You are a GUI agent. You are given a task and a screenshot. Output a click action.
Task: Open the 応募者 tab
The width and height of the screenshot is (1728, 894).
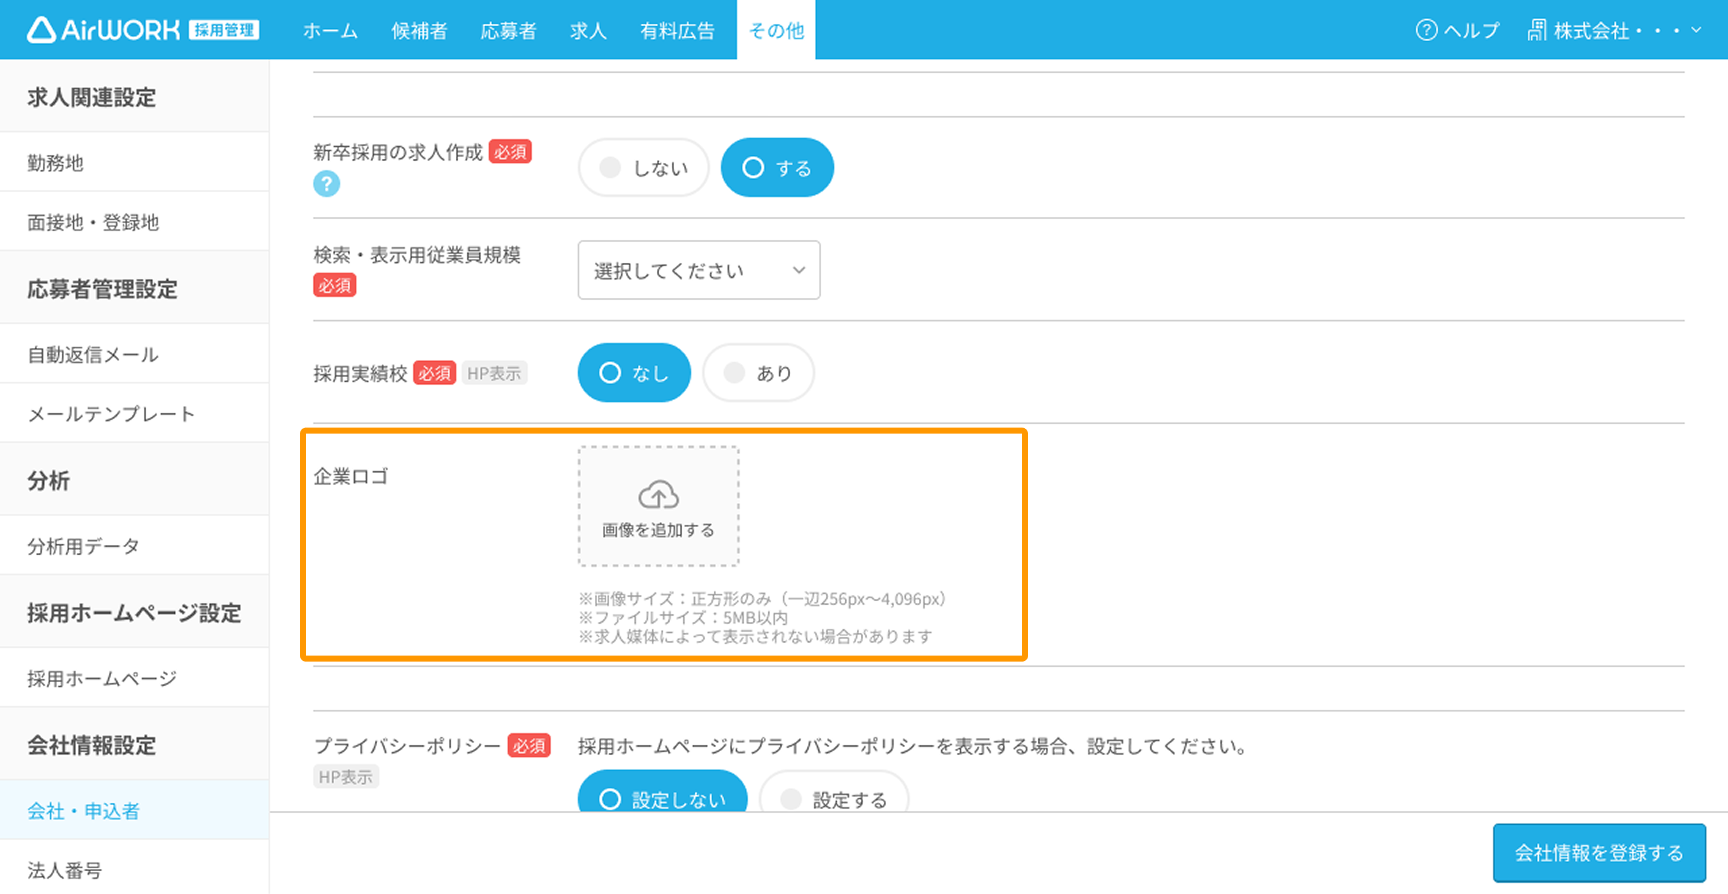508,31
